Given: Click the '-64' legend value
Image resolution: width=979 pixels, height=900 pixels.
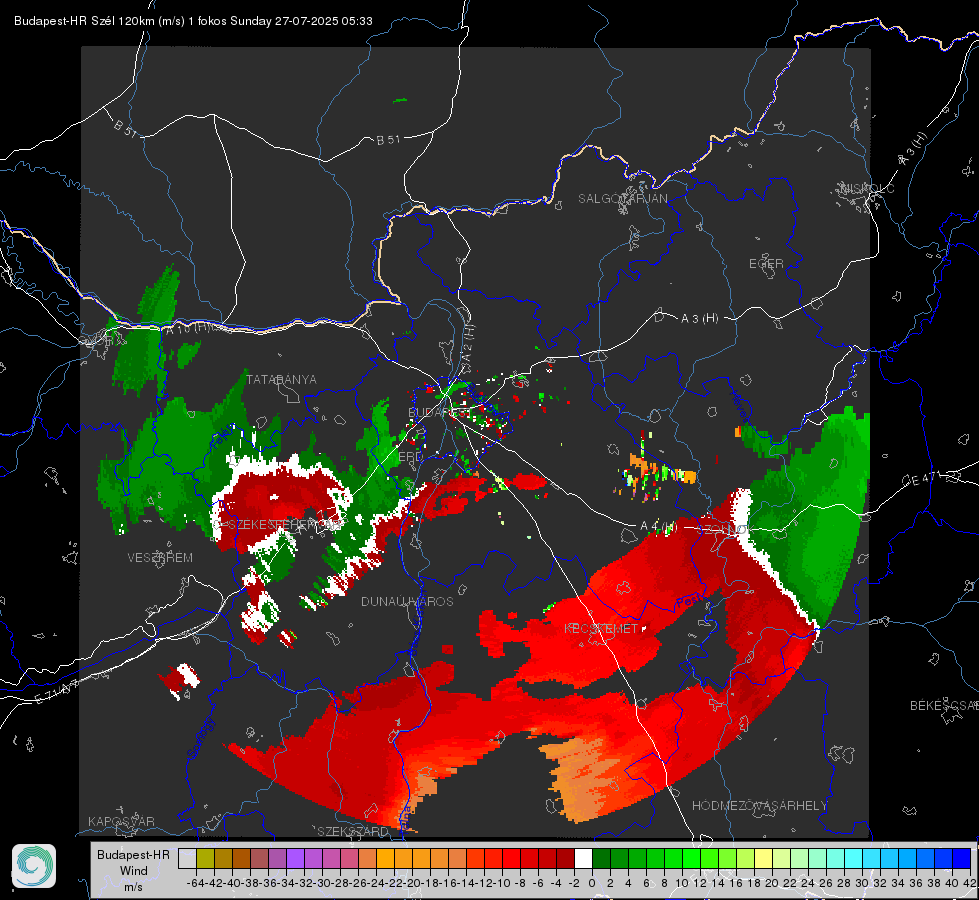Looking at the screenshot, I should [196, 883].
